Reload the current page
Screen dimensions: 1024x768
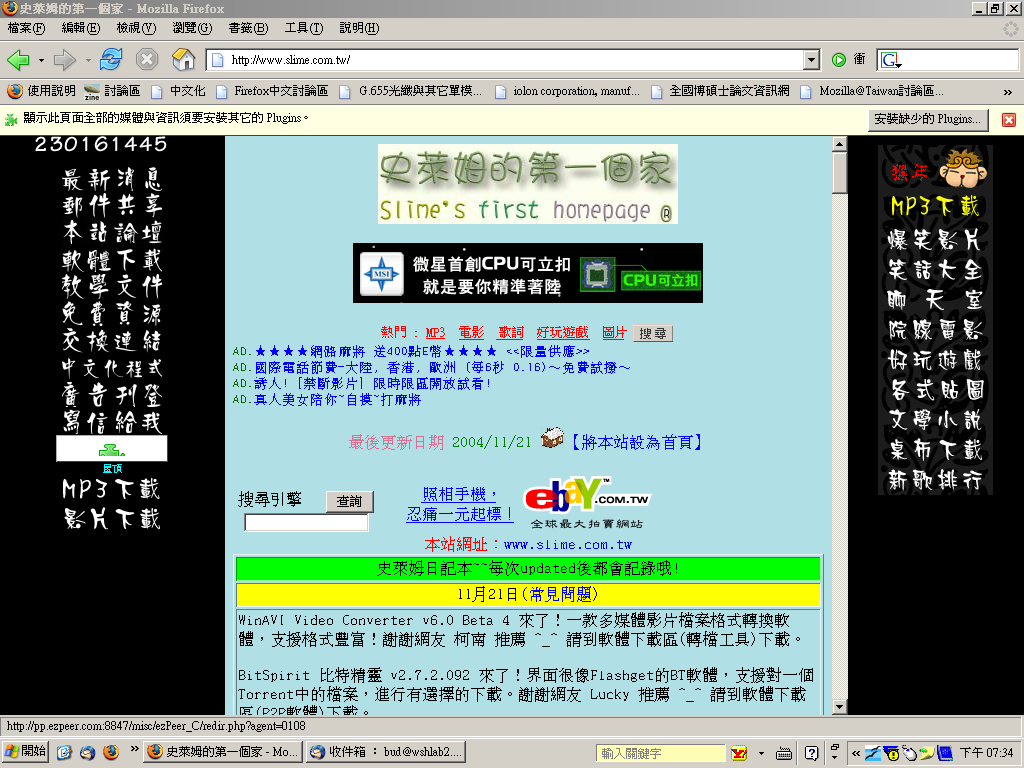(x=111, y=59)
